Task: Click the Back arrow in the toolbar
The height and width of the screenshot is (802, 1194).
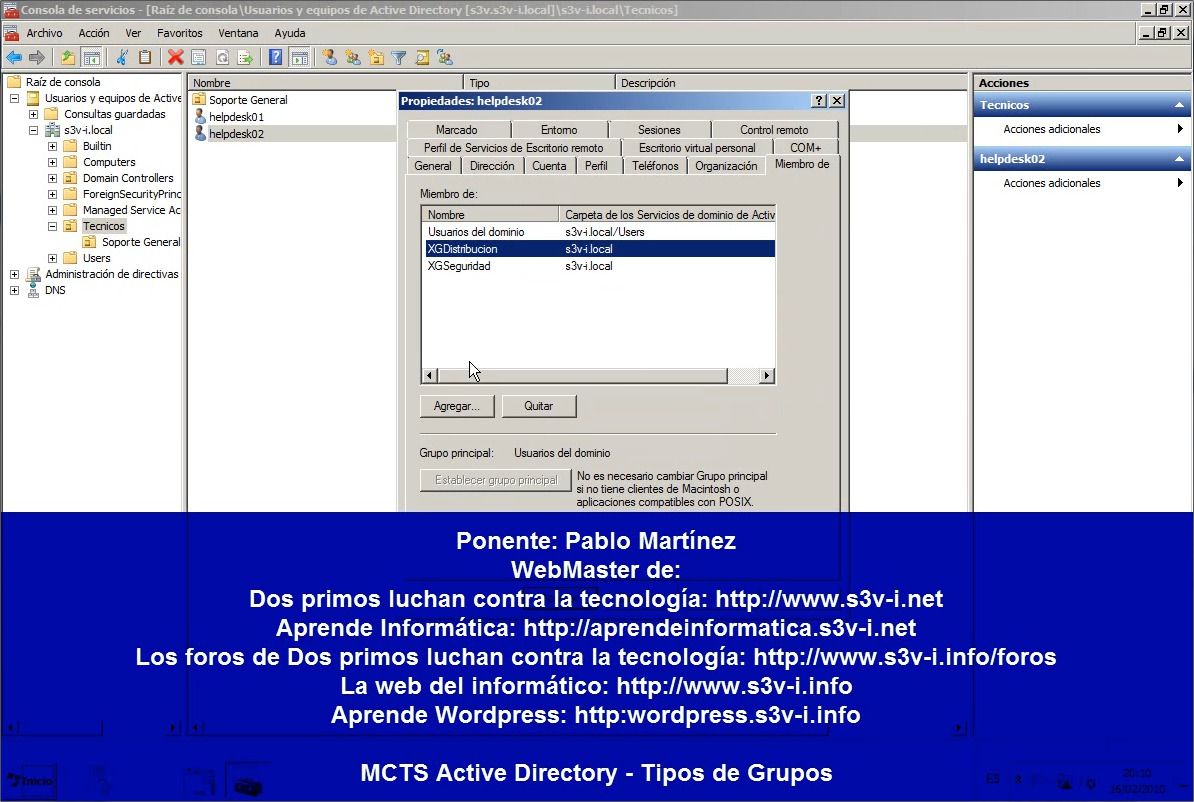Action: tap(14, 57)
